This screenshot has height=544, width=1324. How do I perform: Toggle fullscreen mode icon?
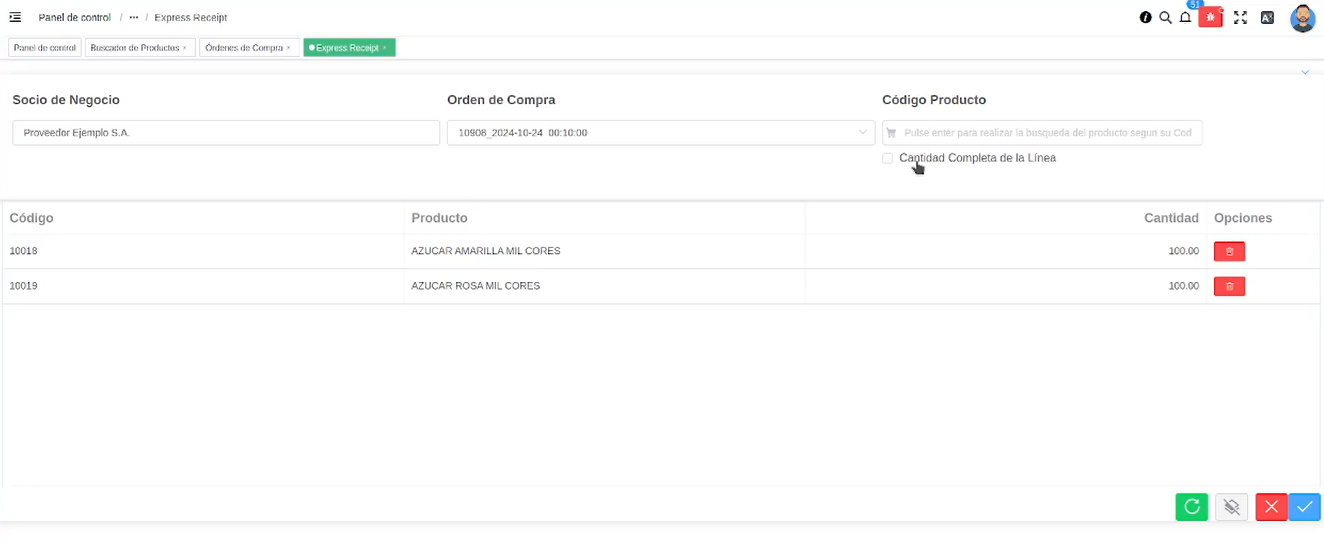1240,17
